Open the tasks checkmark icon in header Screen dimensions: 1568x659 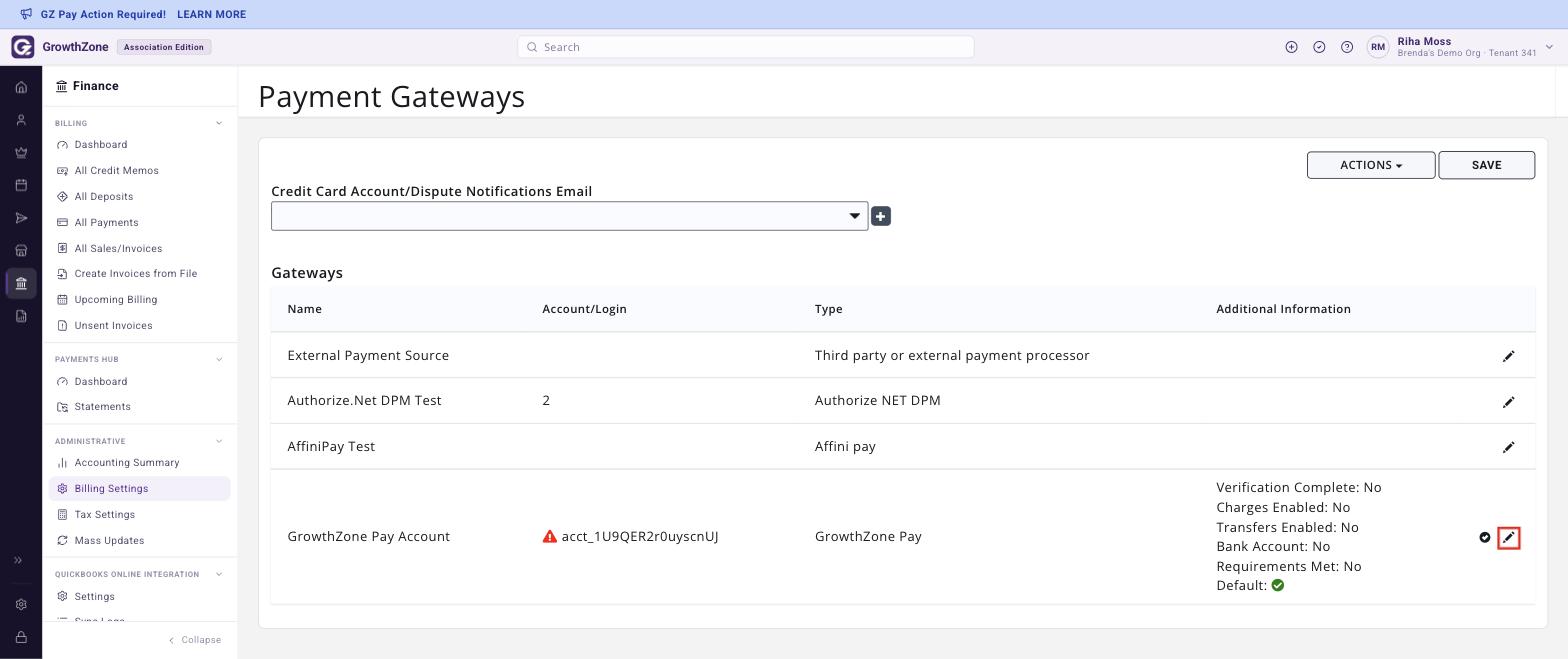pos(1319,47)
